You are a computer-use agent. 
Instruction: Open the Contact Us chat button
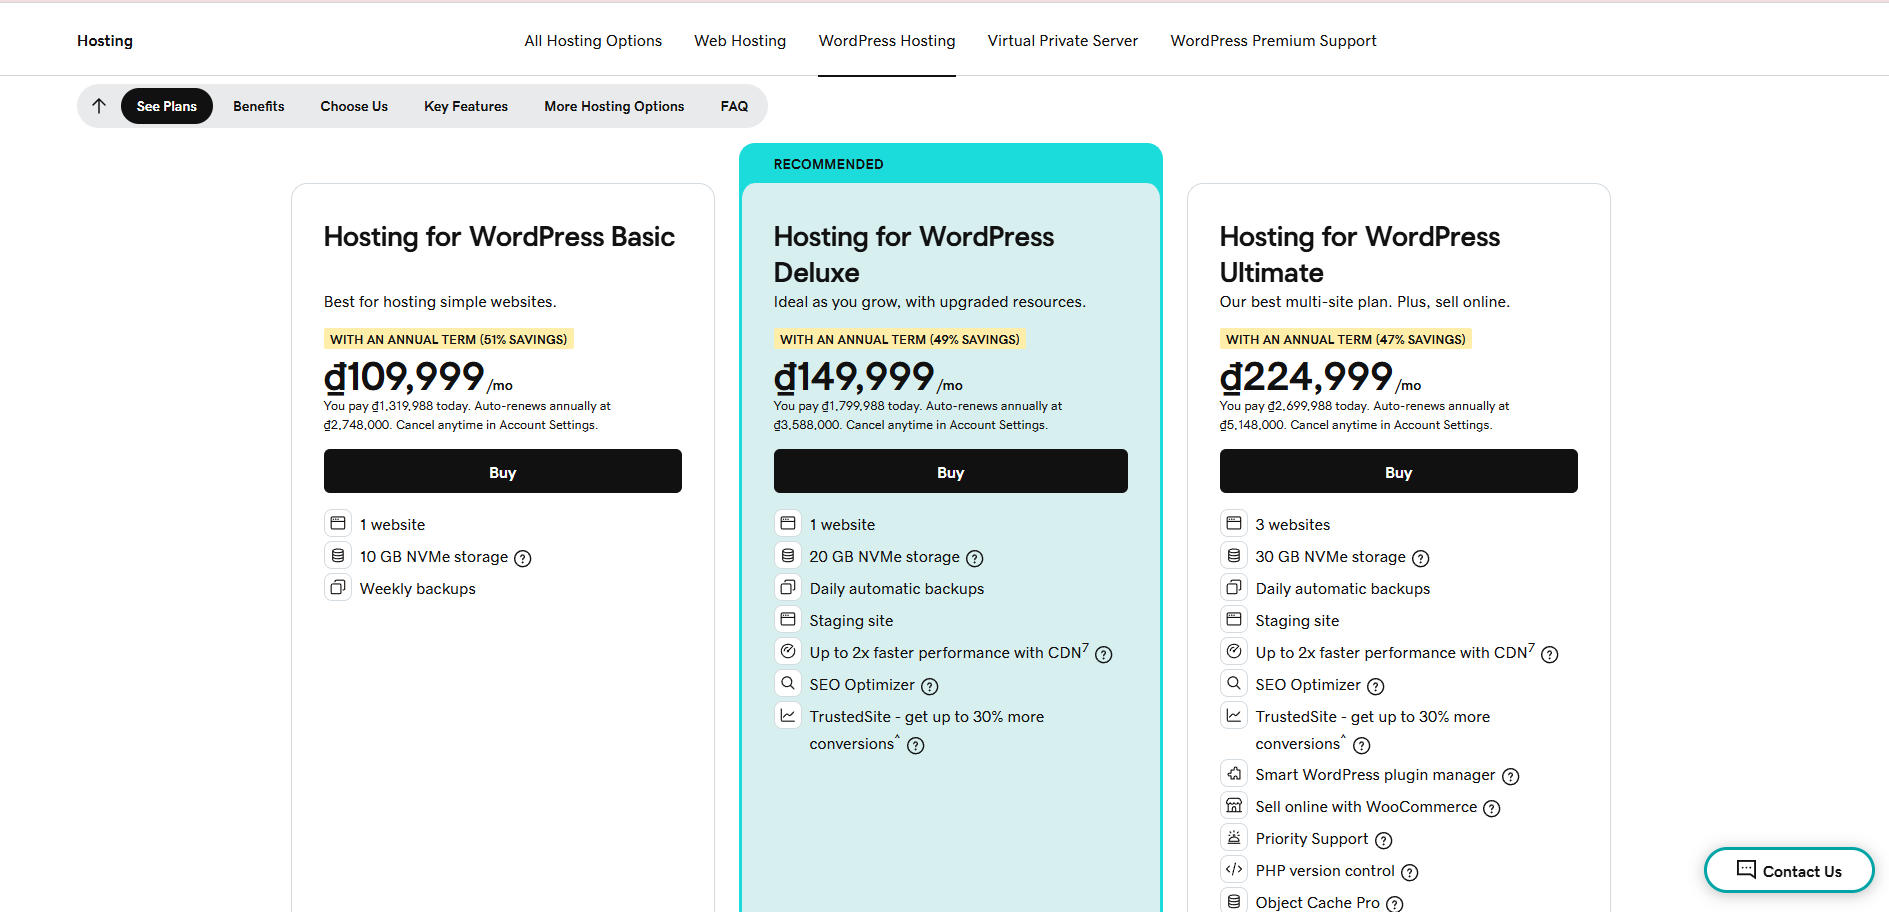pos(1788,870)
